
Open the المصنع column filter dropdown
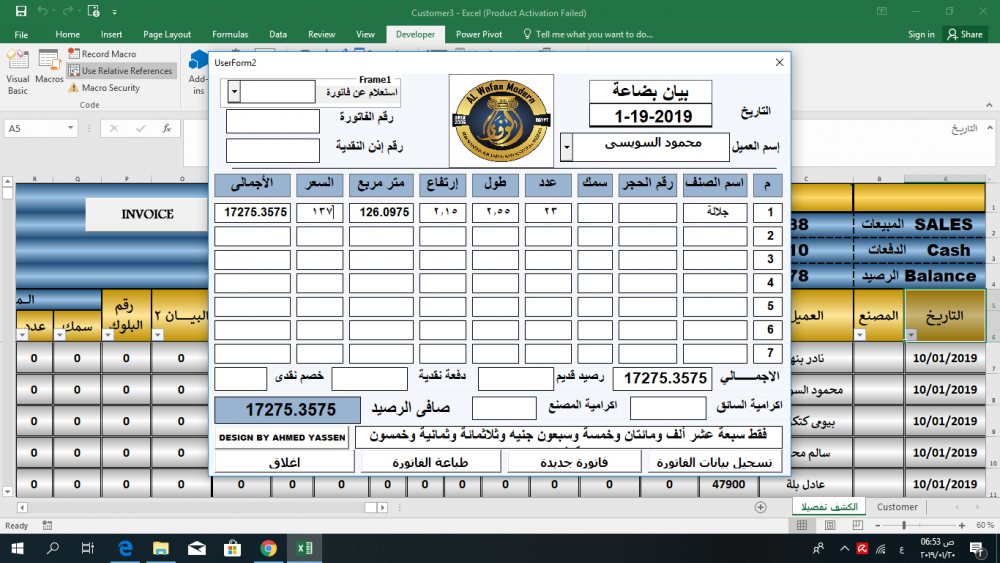pos(860,335)
